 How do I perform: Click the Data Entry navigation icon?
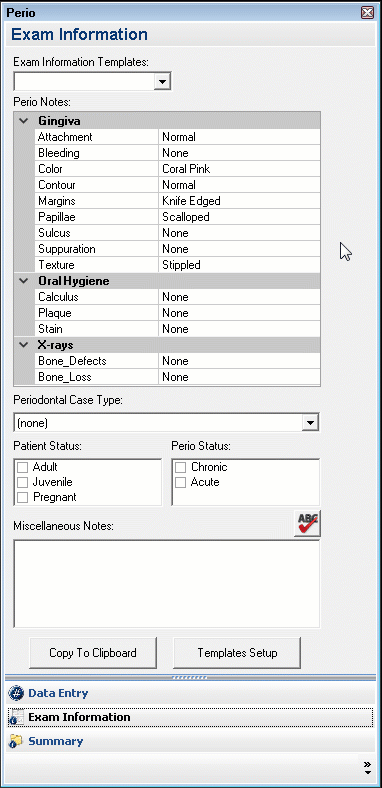click(17, 693)
